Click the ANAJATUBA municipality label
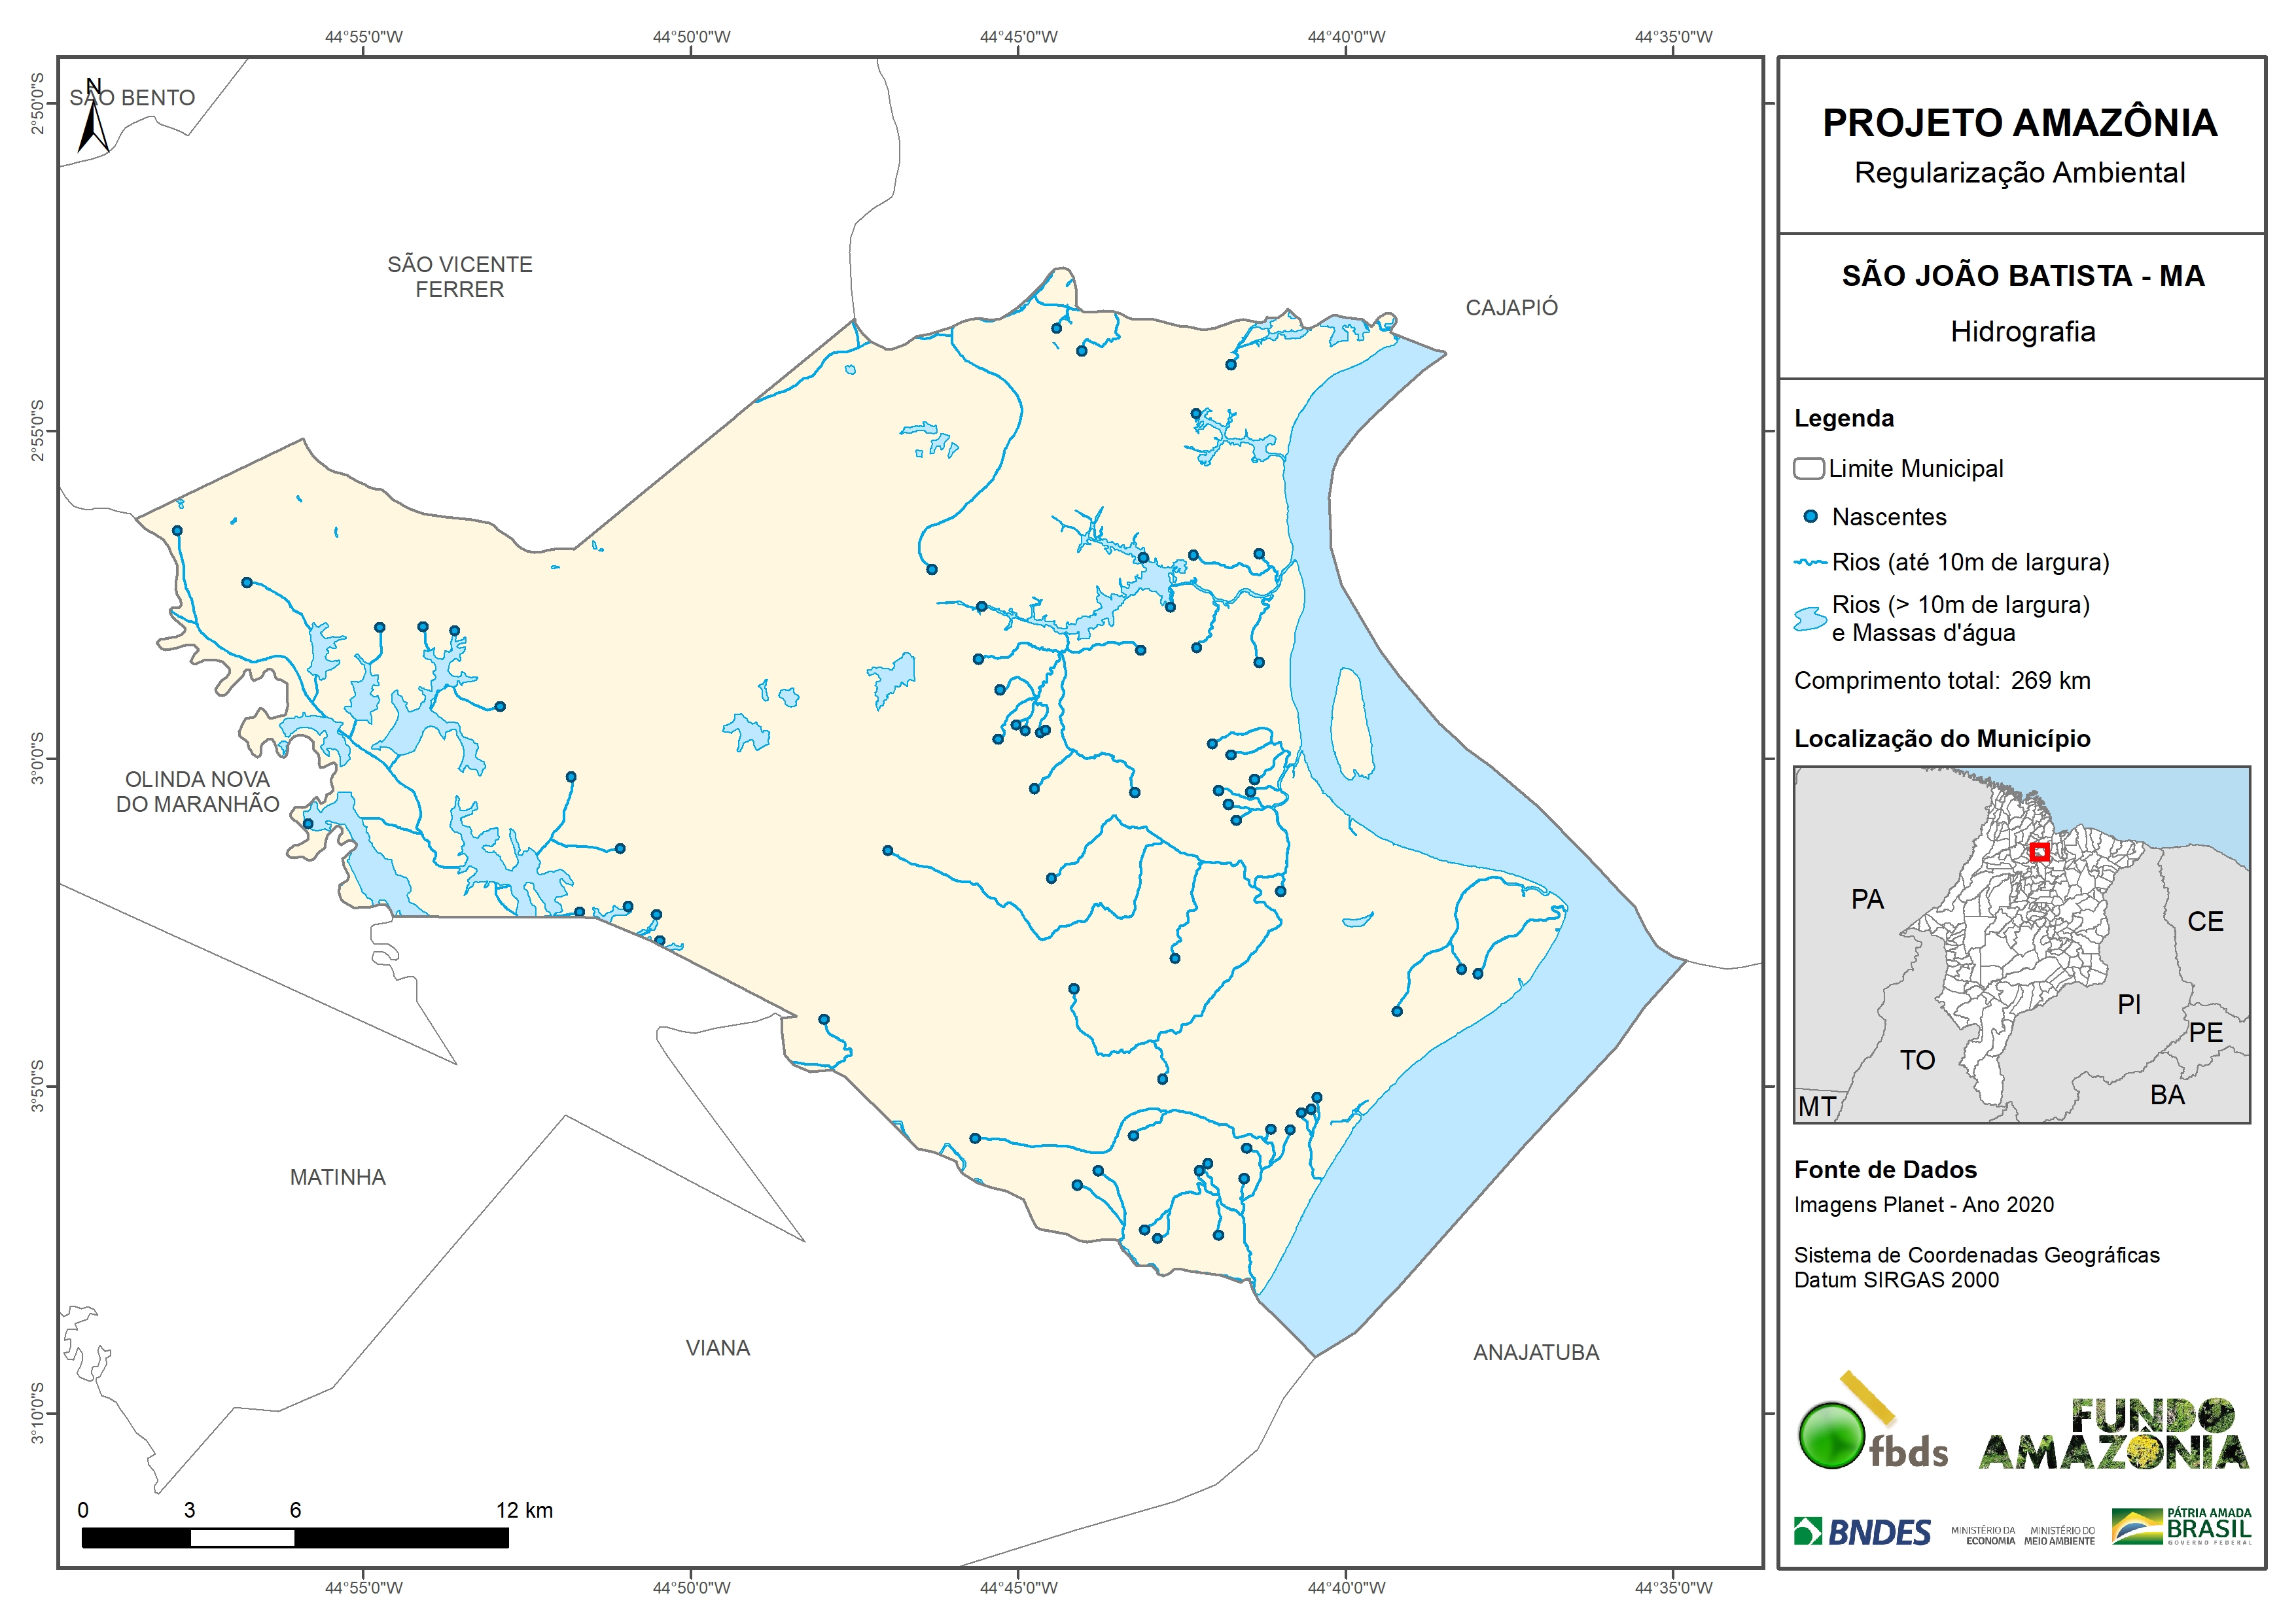Image resolution: width=2296 pixels, height=1623 pixels. (1536, 1353)
